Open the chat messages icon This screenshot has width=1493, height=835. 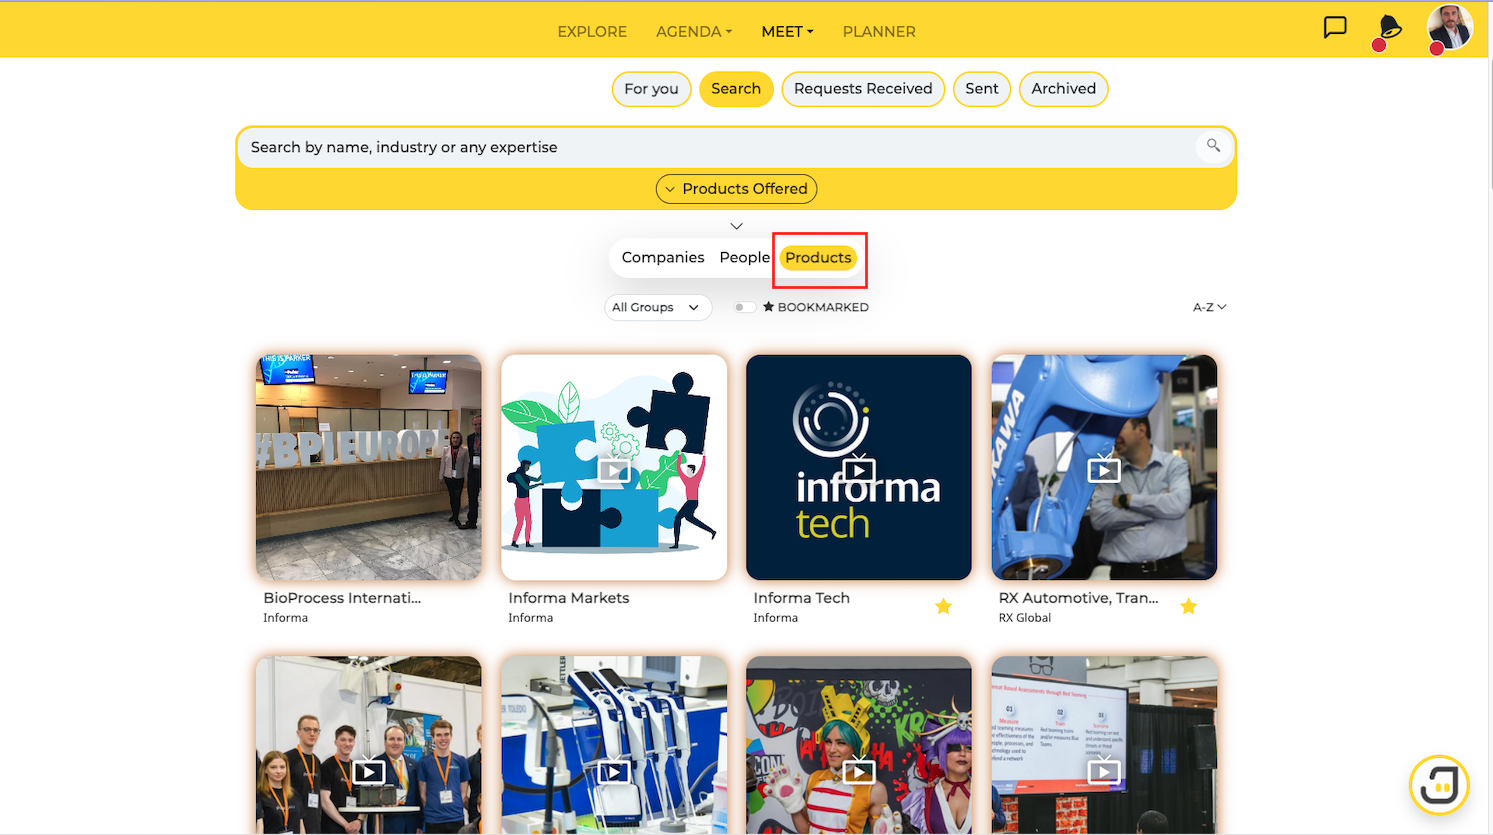[1335, 27]
